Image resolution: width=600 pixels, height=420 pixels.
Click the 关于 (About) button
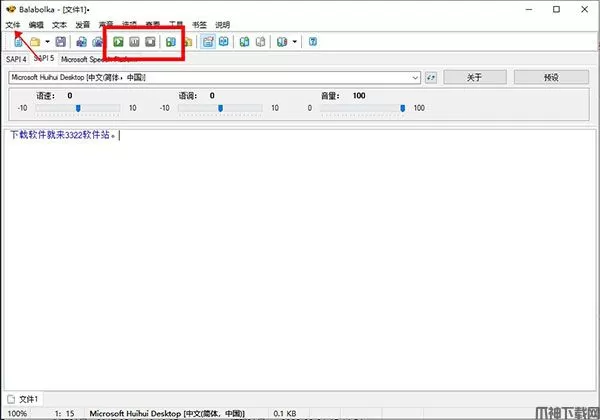tap(475, 77)
